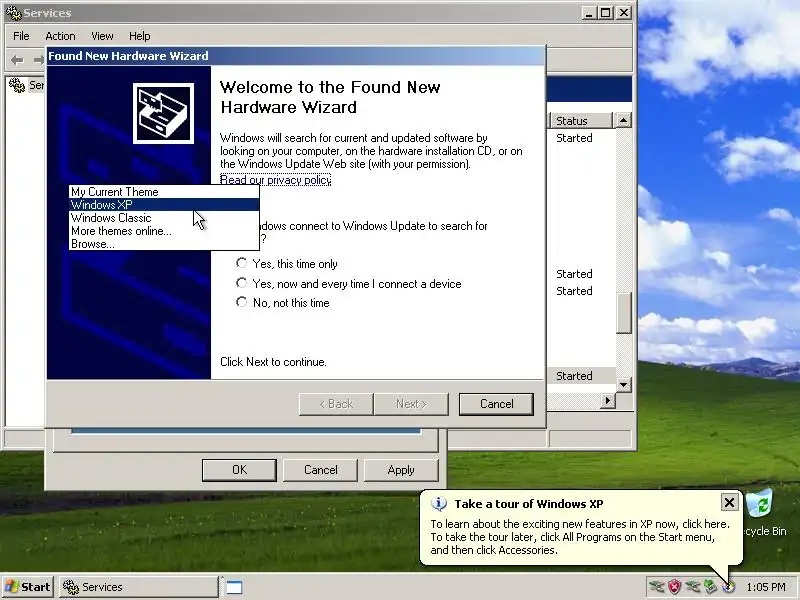Click the info icon in tour balloon

pyautogui.click(x=439, y=504)
